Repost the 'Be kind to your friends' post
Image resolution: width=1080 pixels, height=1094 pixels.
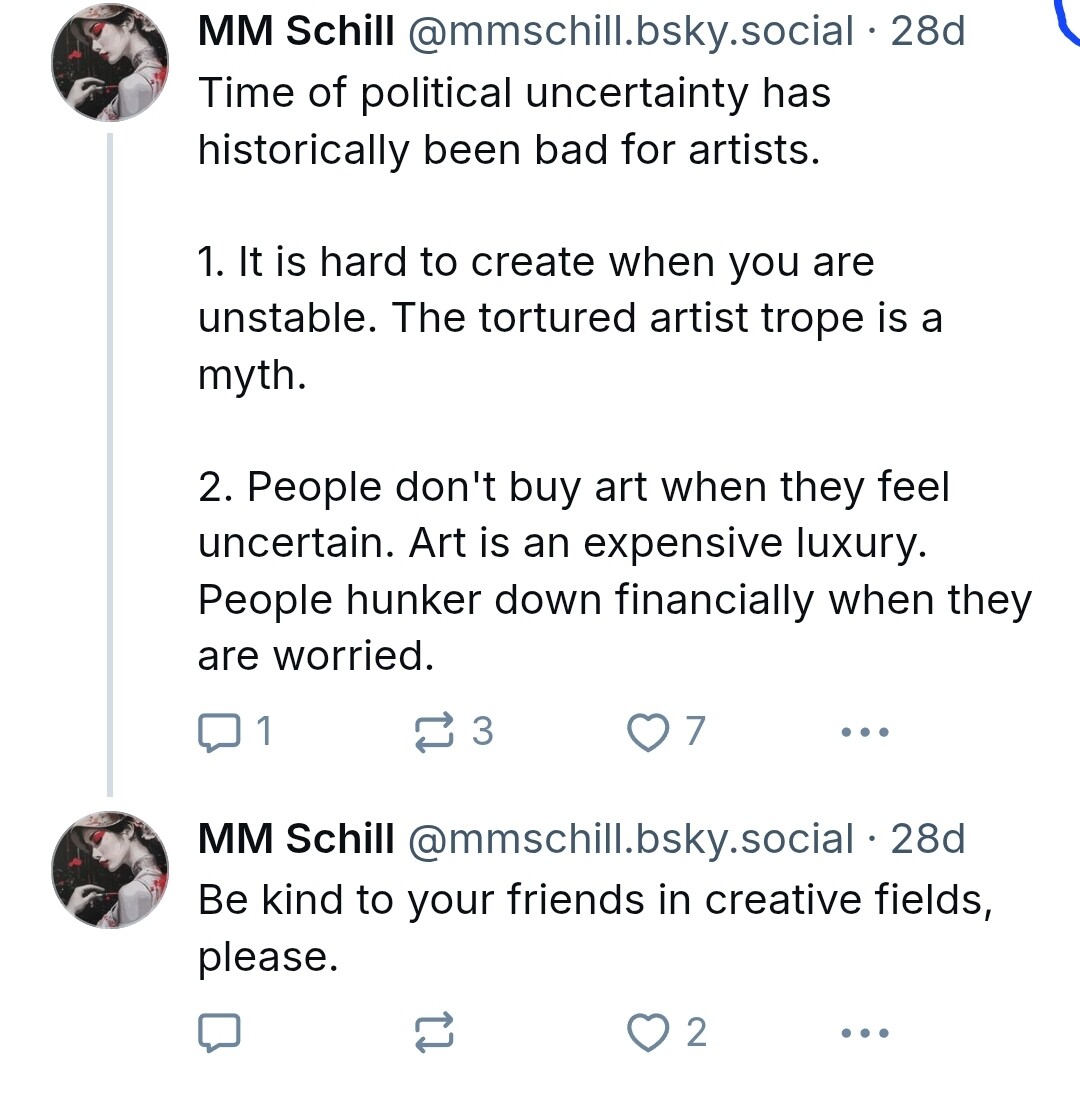point(436,1032)
